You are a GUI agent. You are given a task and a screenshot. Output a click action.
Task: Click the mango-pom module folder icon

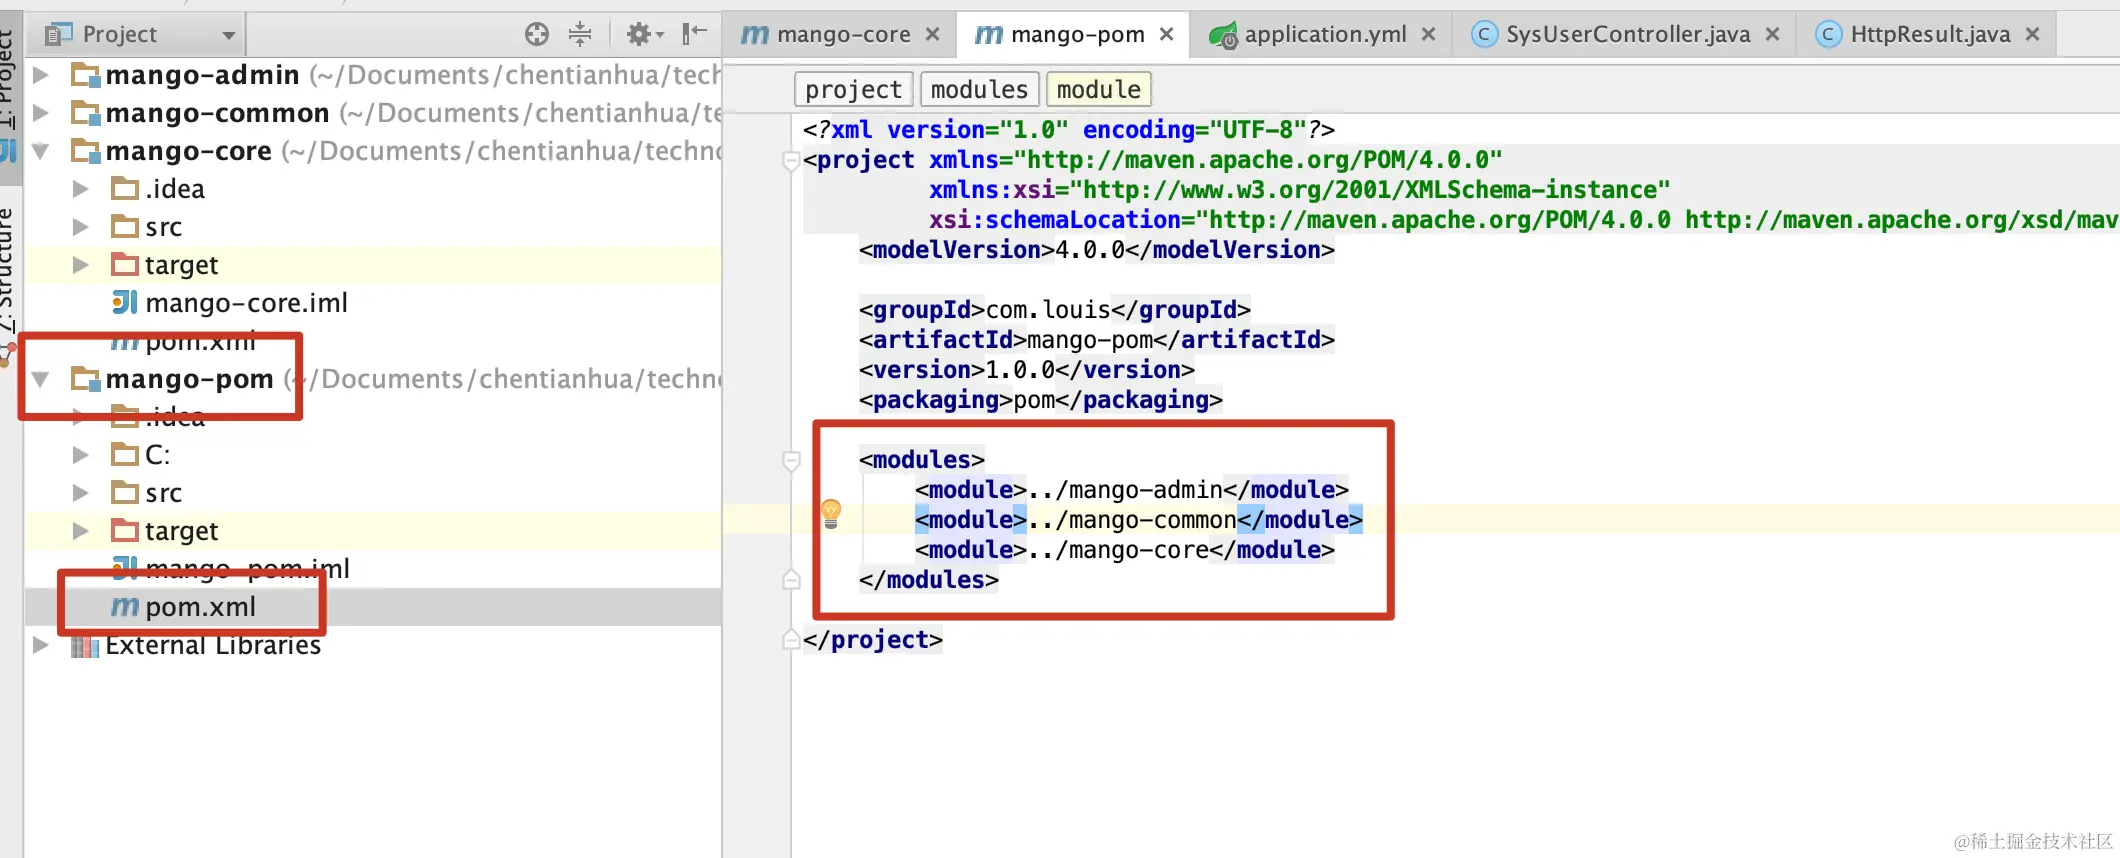click(85, 379)
